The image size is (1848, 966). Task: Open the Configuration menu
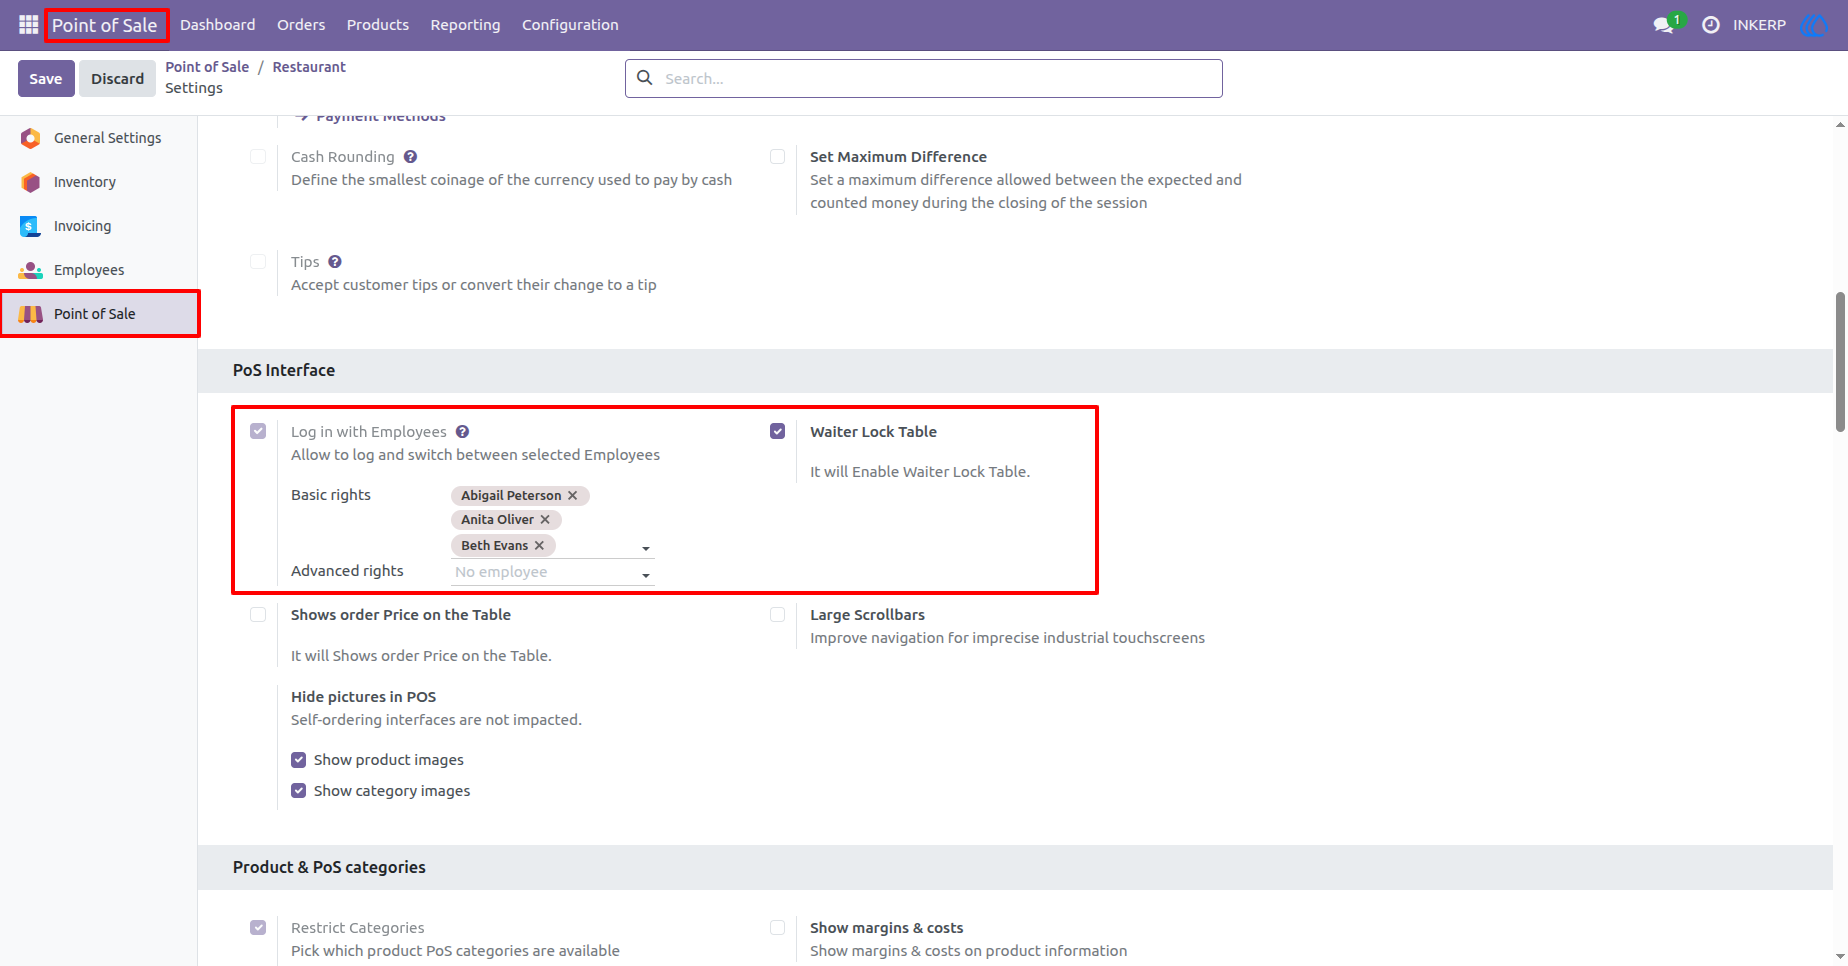(x=570, y=25)
